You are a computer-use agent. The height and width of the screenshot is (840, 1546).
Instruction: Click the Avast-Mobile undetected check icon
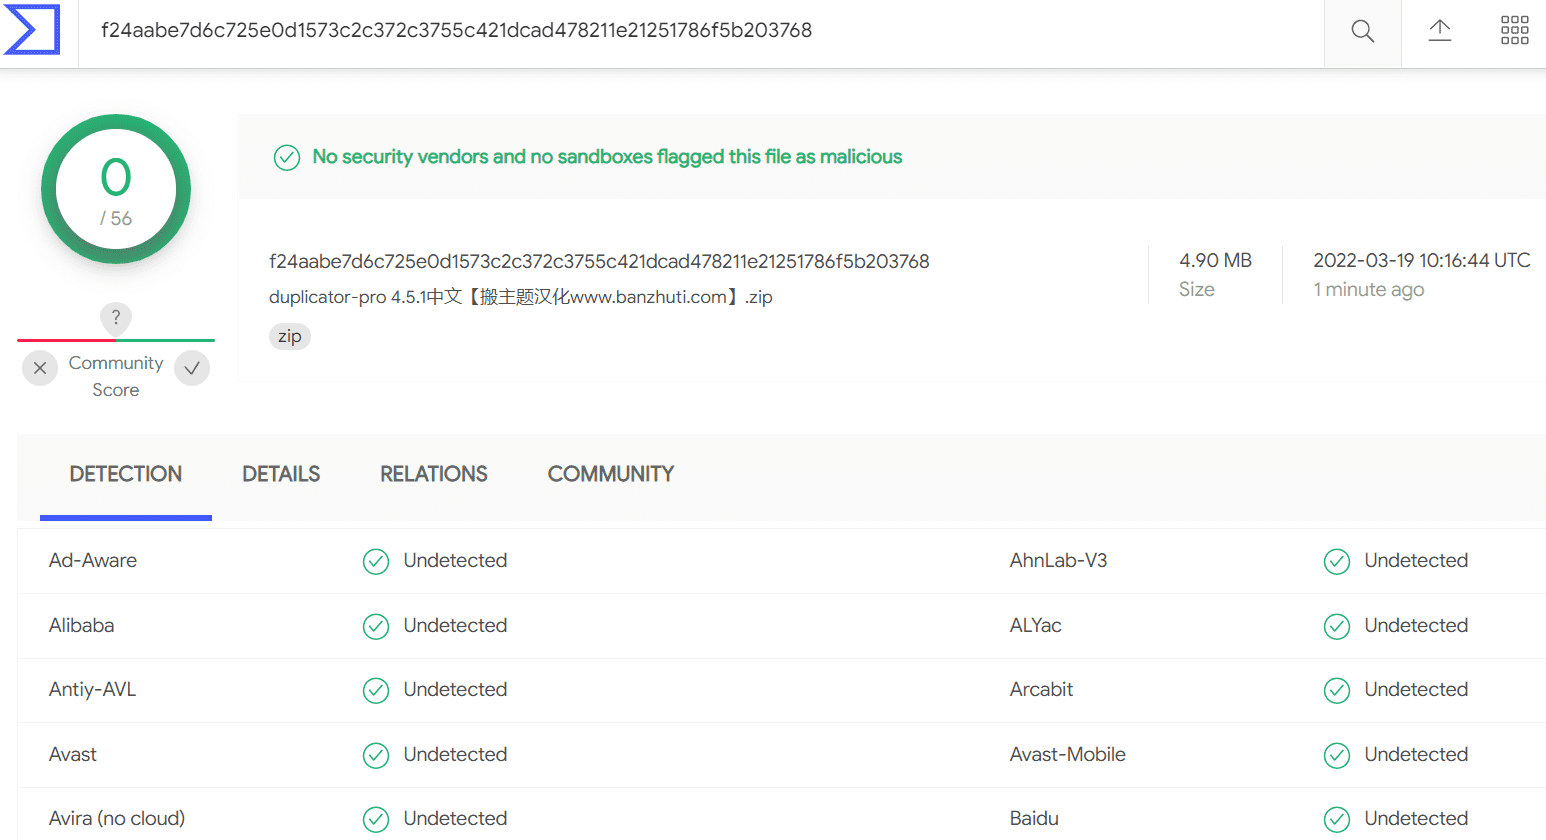[1337, 756]
